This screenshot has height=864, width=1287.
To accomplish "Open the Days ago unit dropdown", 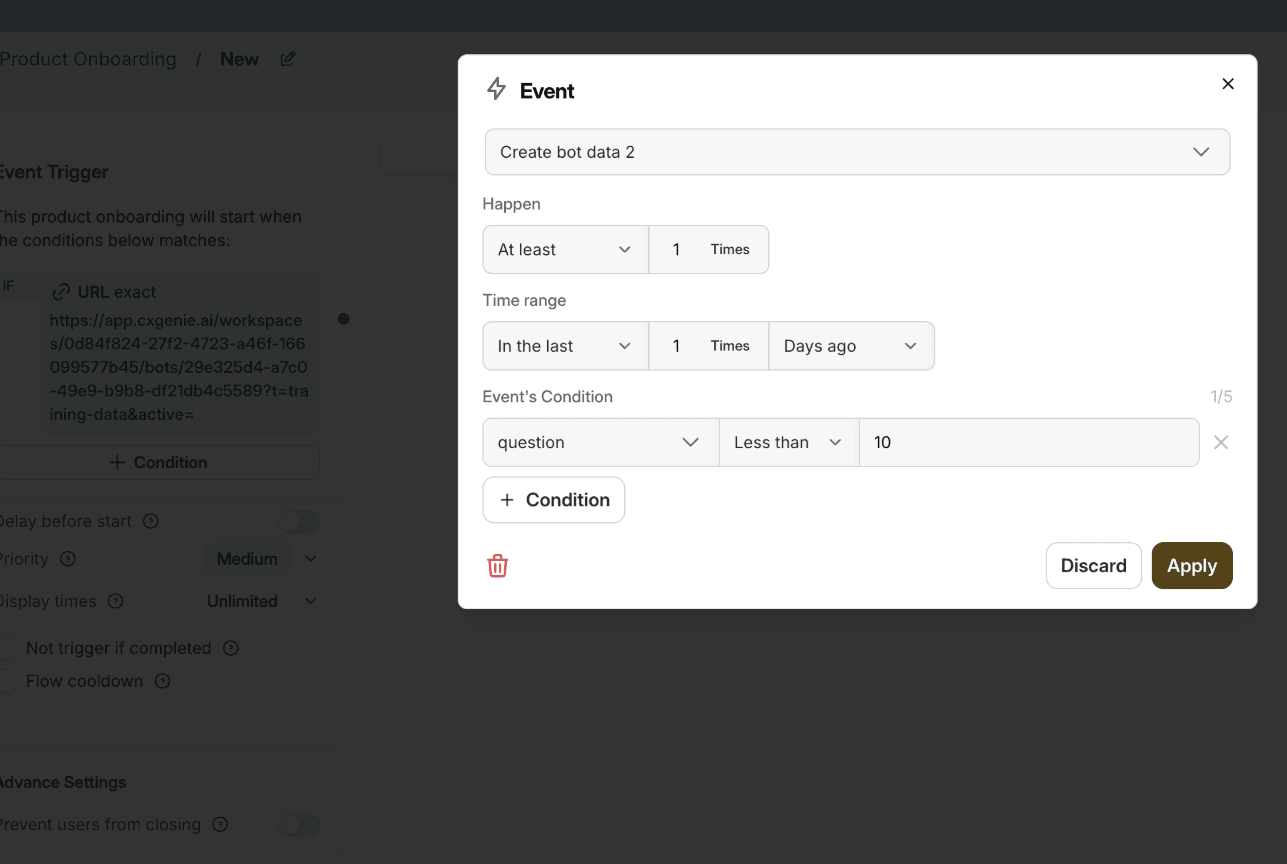I will click(x=851, y=346).
